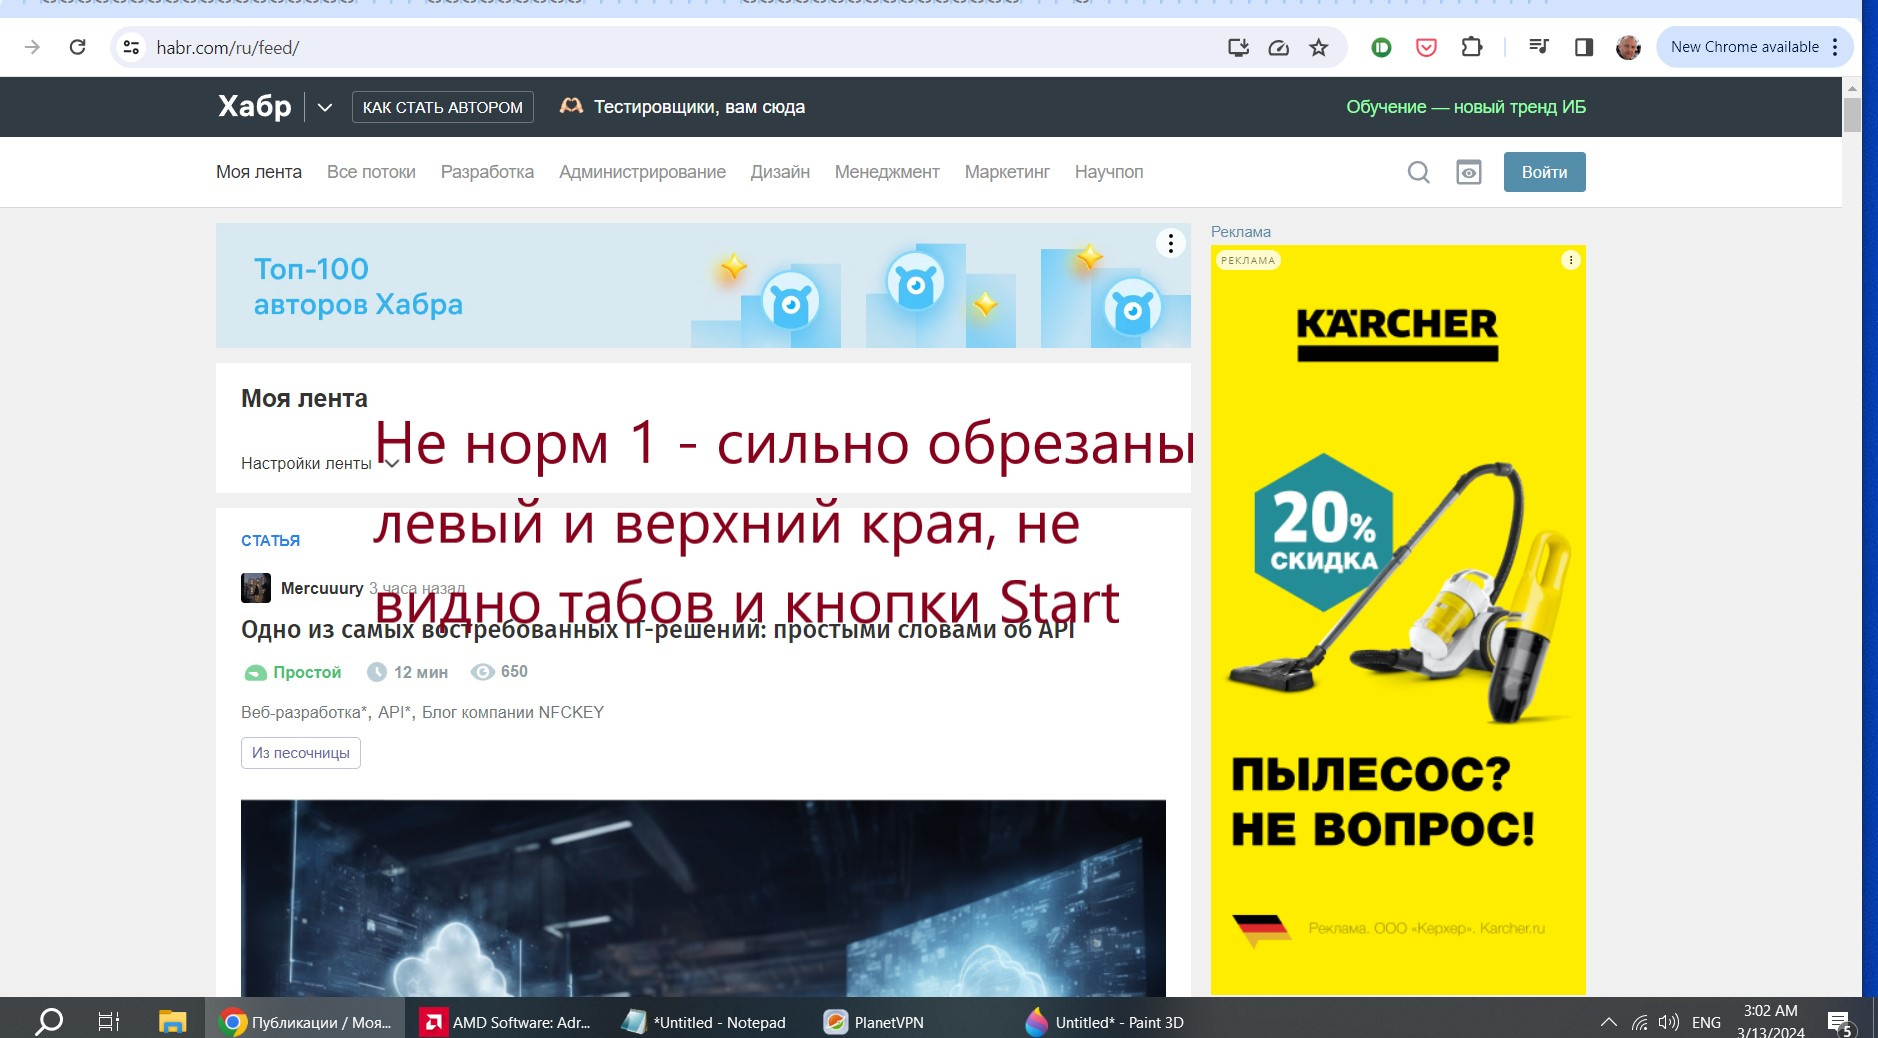The width and height of the screenshot is (1878, 1038).
Task: Open the Дизайн tab
Action: point(780,172)
